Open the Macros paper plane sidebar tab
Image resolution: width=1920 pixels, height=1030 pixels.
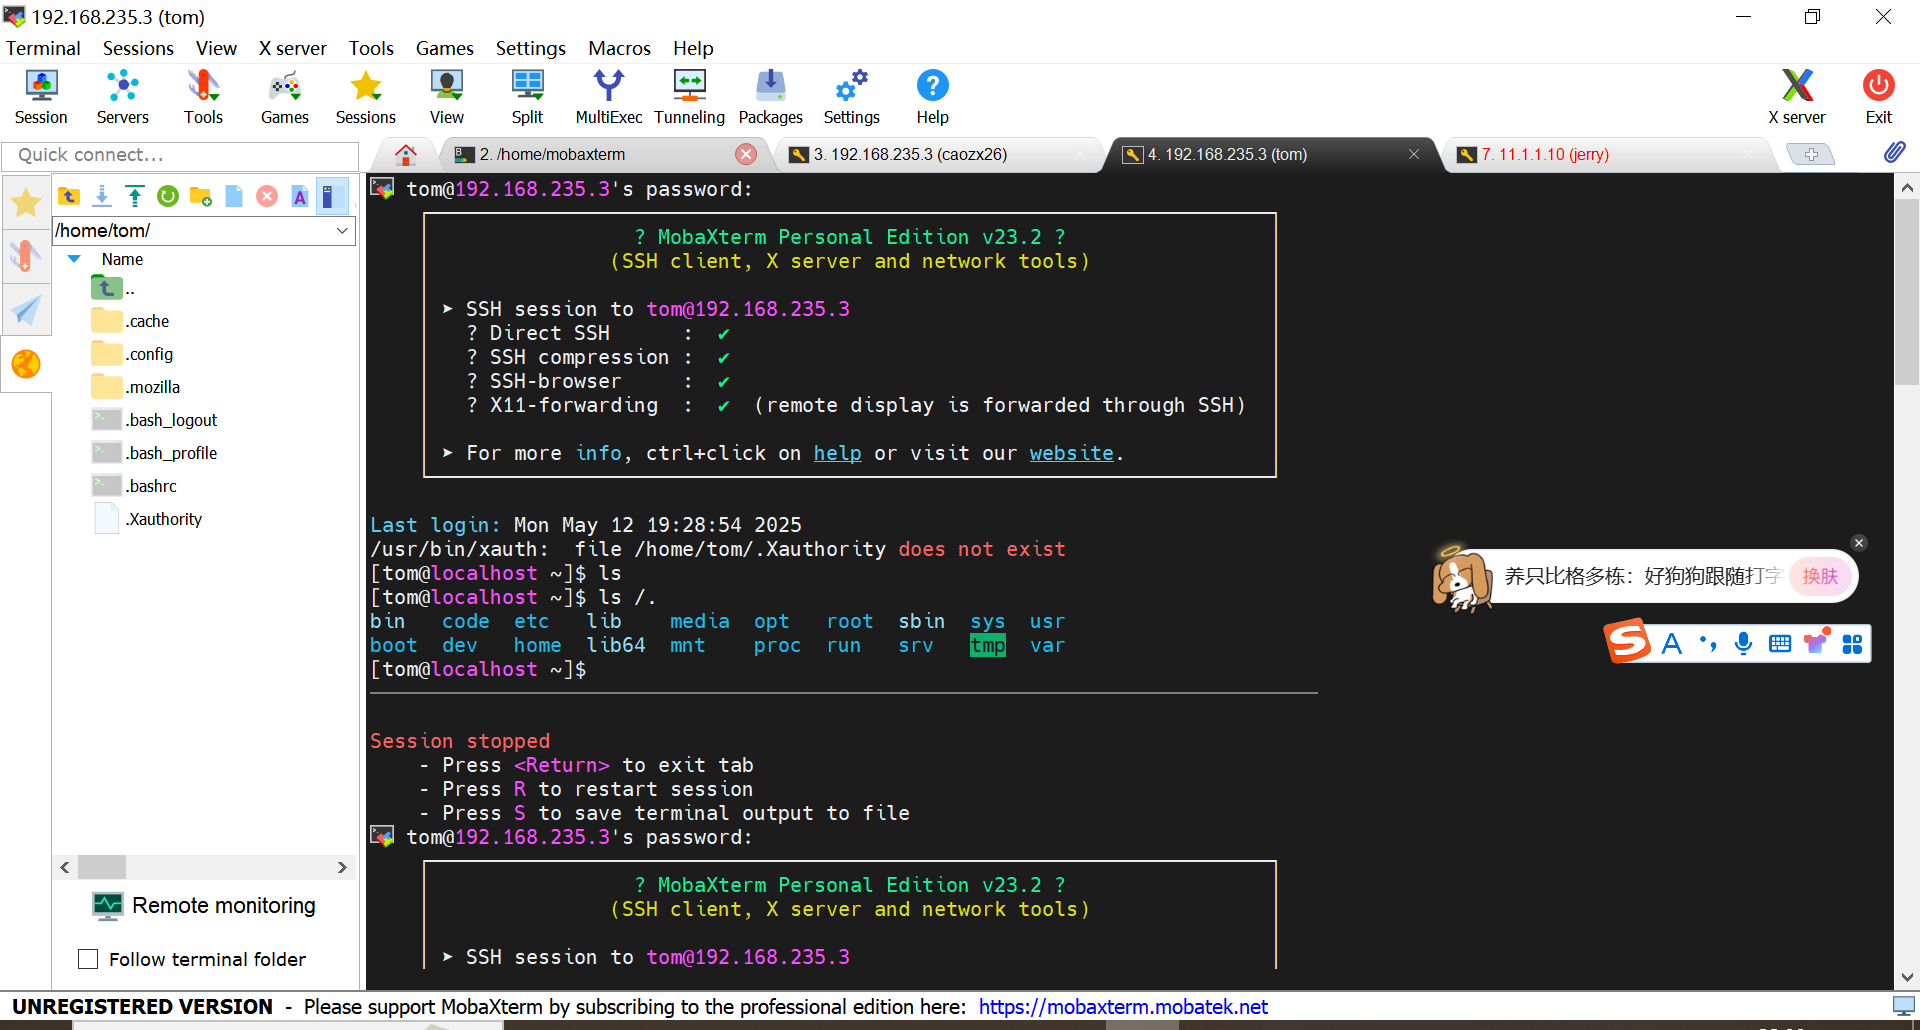point(26,310)
